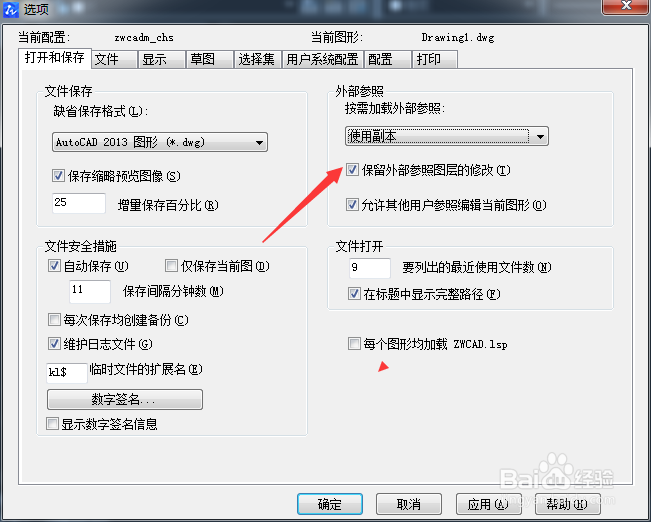This screenshot has width=651, height=522.
Task: Close the 选项 dialog window
Action: 626,6
